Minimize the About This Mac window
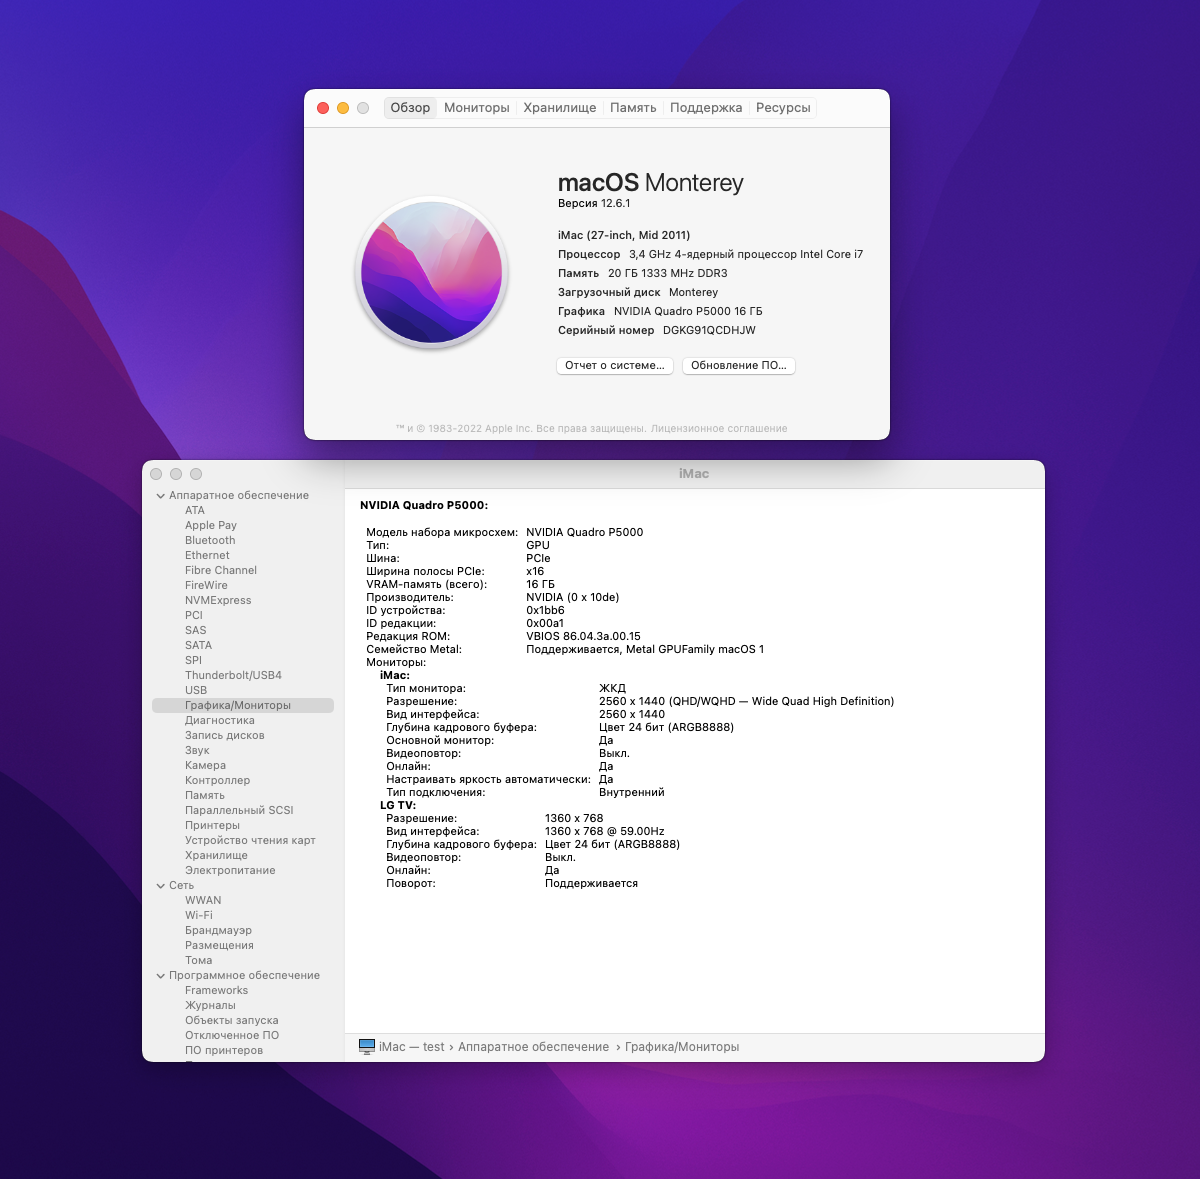Image resolution: width=1200 pixels, height=1179 pixels. click(x=343, y=108)
